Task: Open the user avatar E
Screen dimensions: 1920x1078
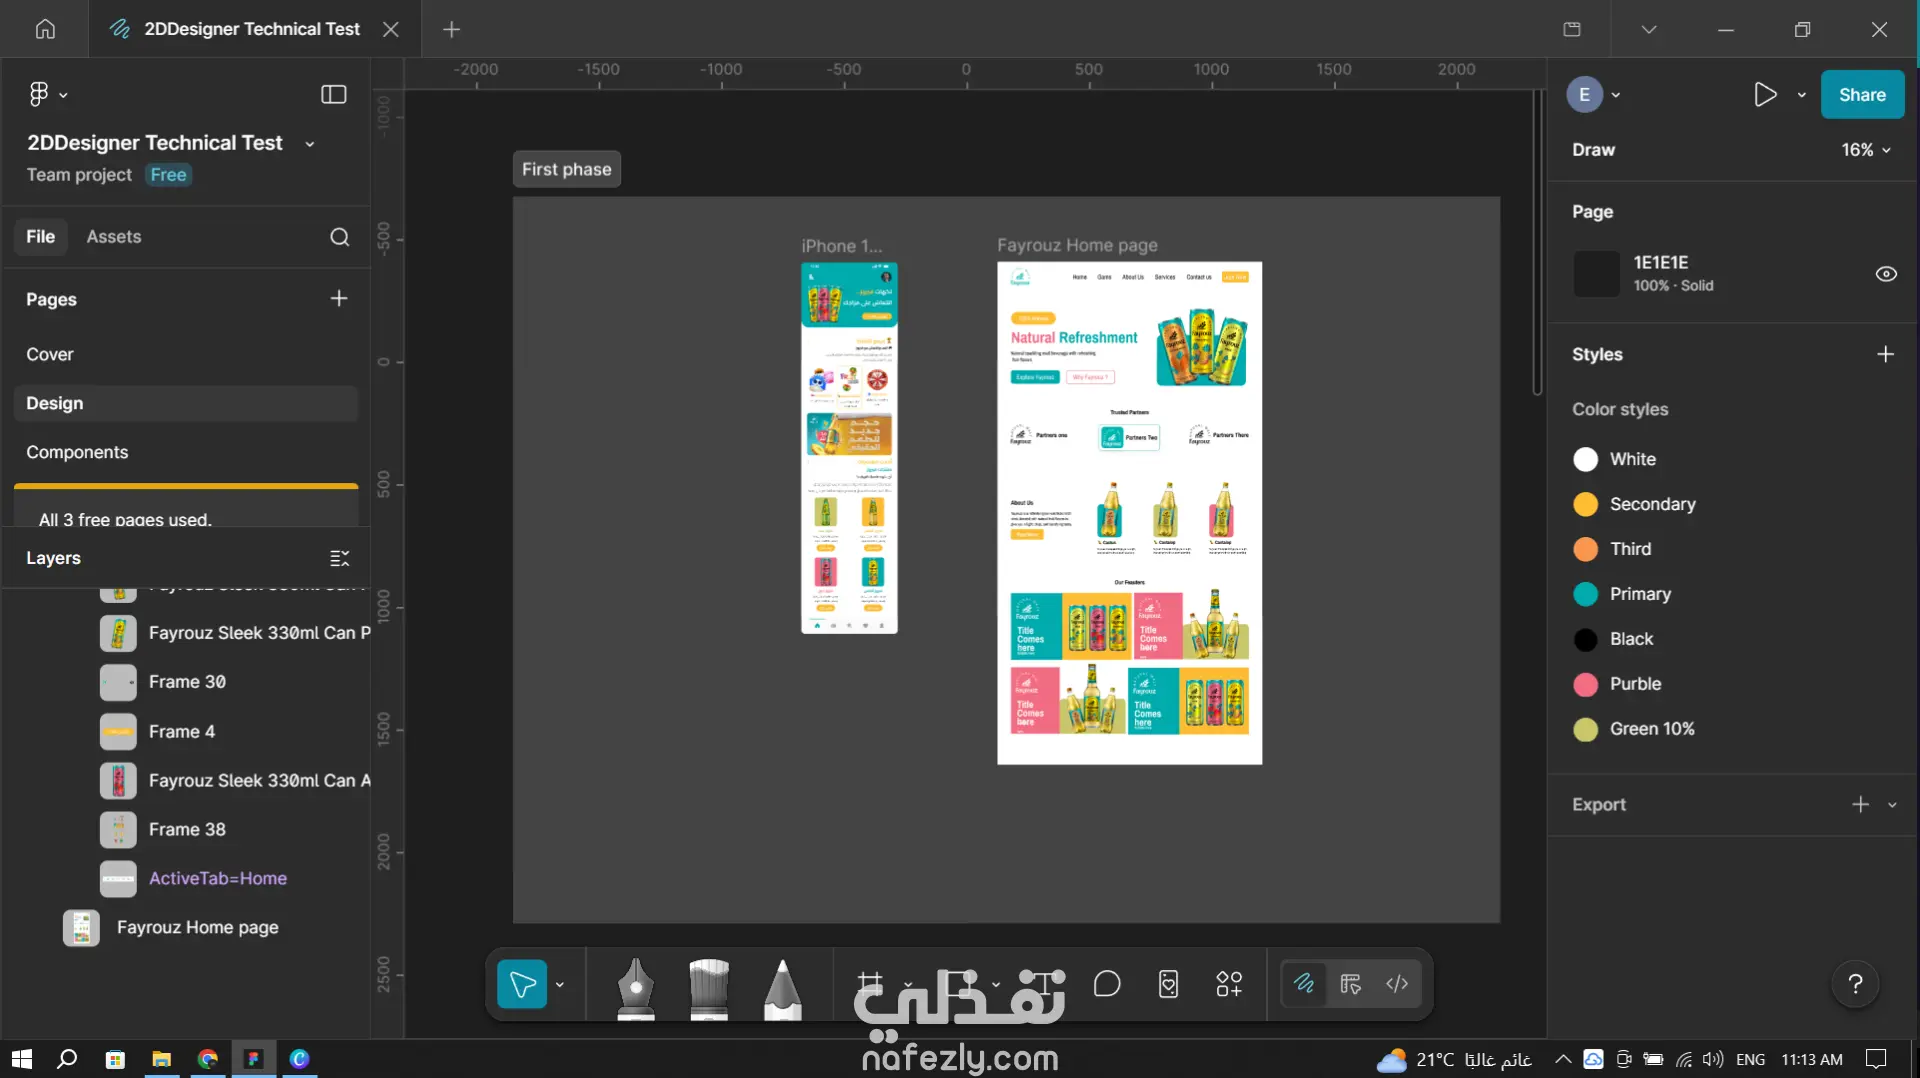Action: (1584, 95)
